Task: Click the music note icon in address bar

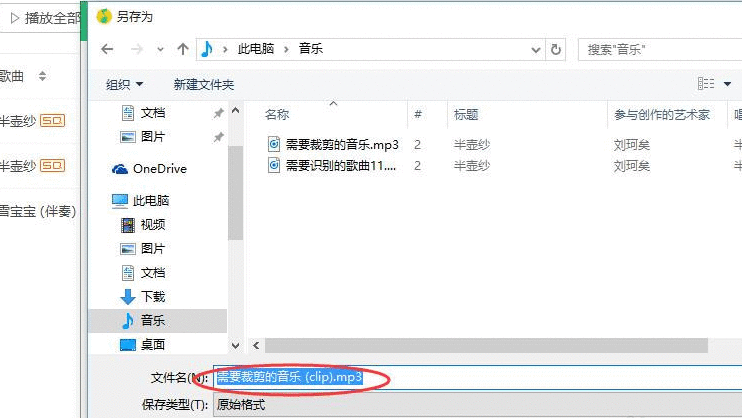Action: click(x=207, y=49)
